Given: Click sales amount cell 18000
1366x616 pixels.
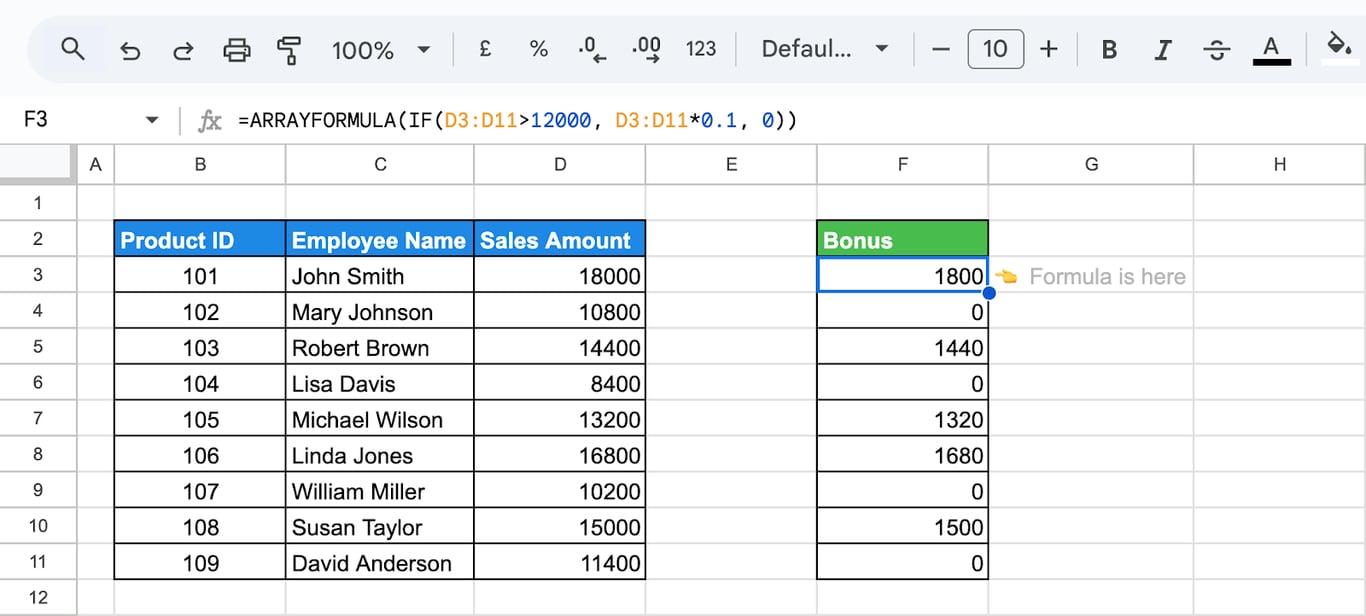Looking at the screenshot, I should (x=560, y=275).
